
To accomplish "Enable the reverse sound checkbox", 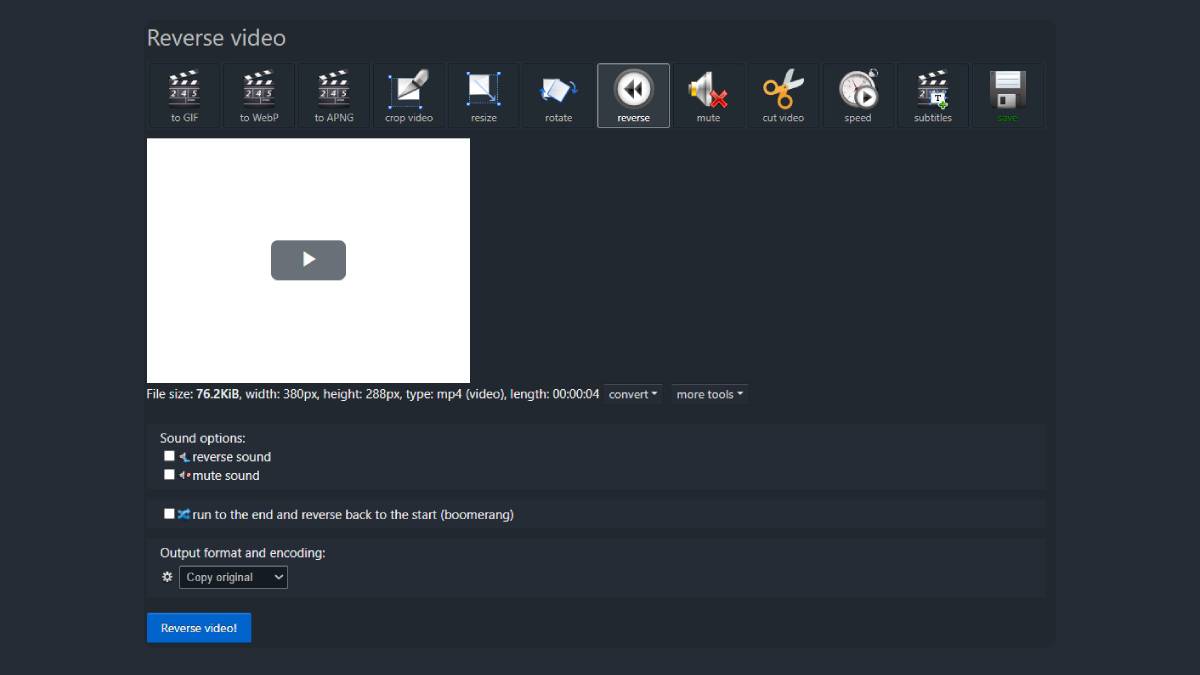I will (170, 456).
